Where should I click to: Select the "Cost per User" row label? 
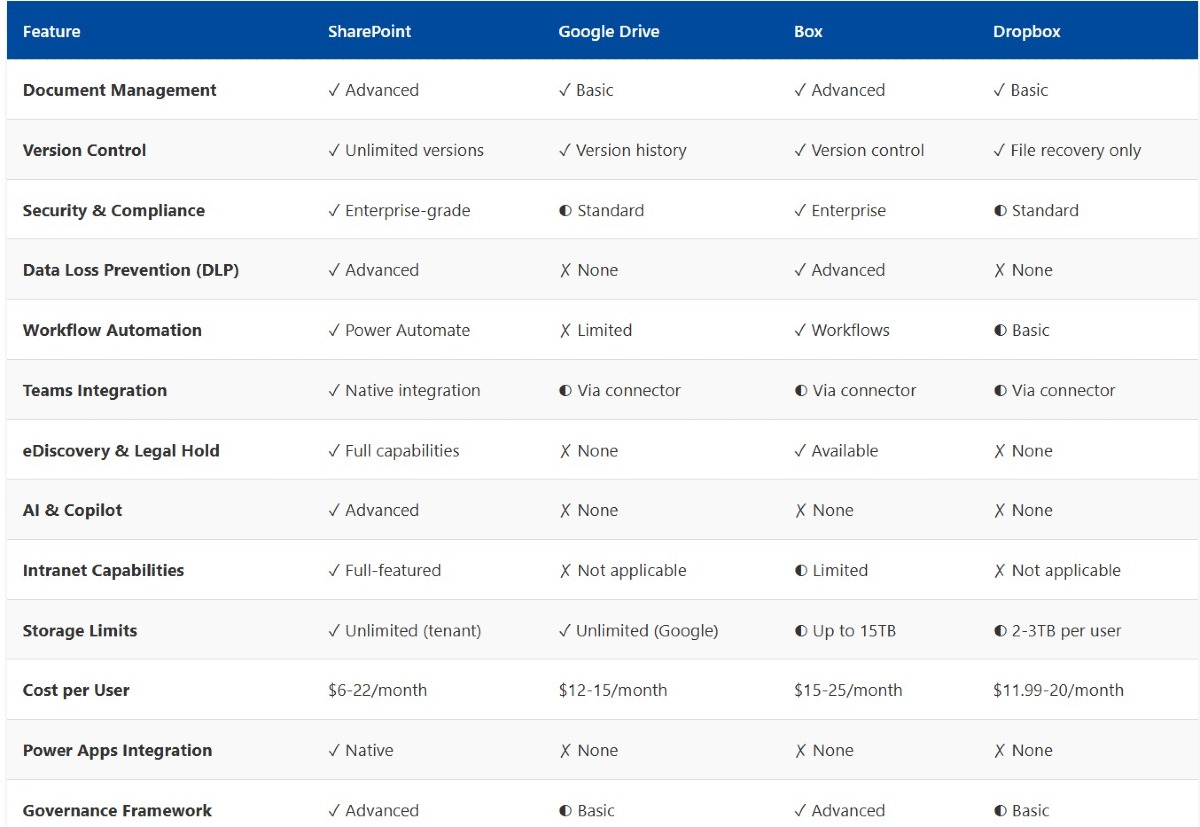click(x=76, y=690)
